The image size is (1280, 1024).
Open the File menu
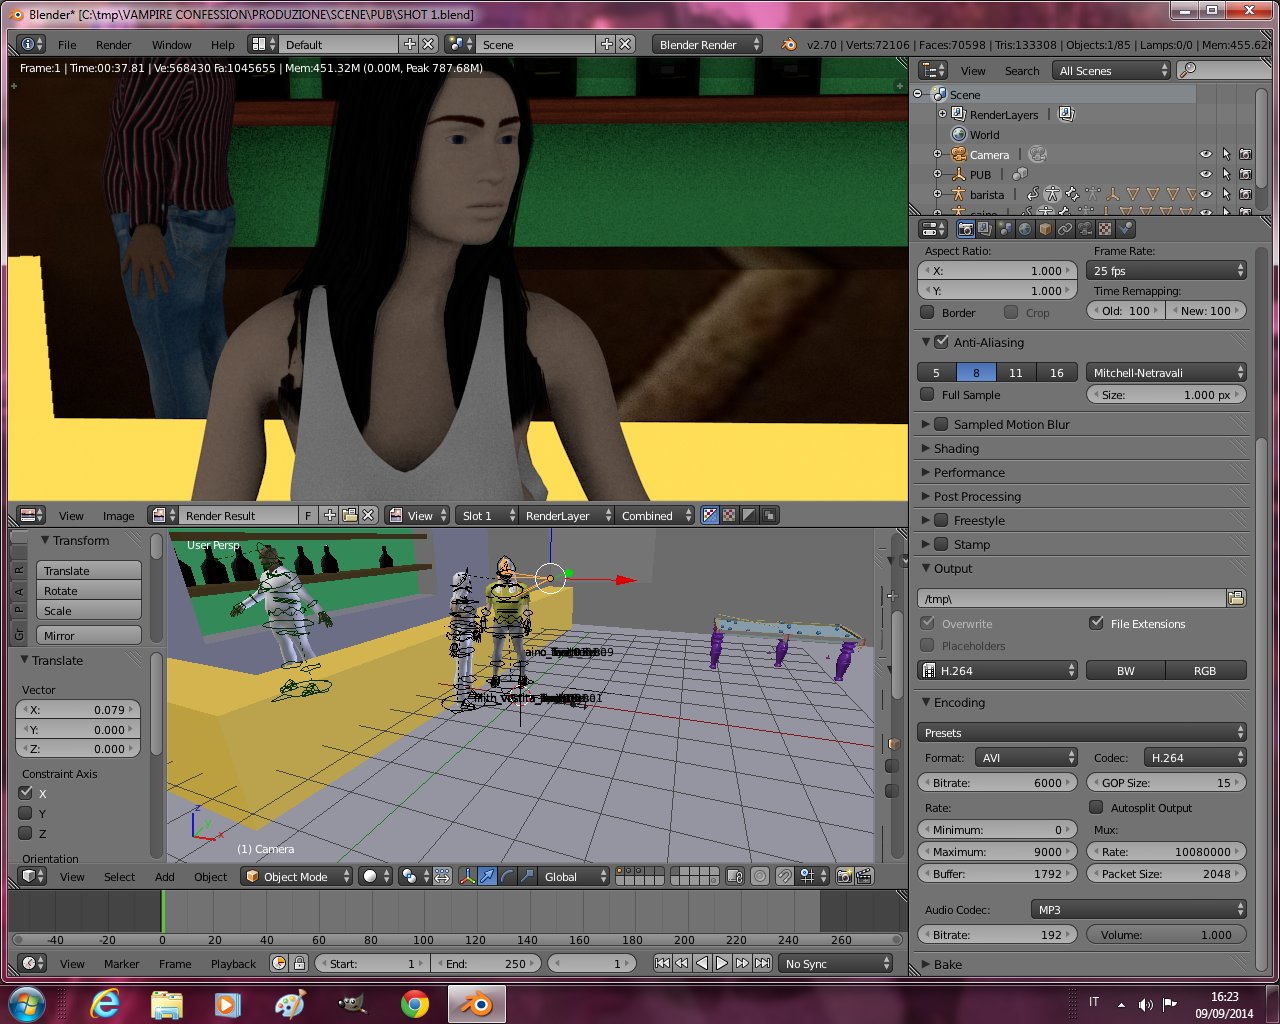point(67,44)
